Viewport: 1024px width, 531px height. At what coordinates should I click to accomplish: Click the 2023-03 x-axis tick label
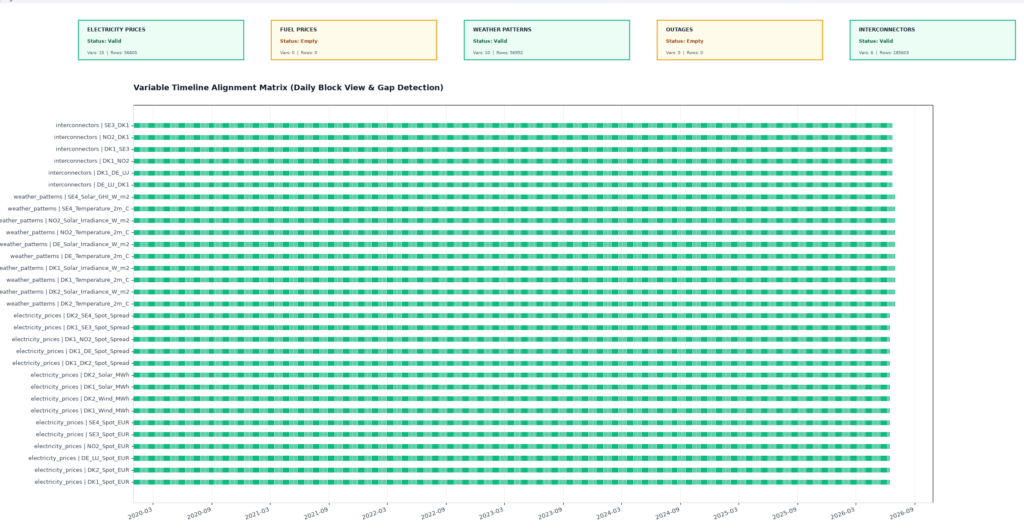(x=491, y=513)
